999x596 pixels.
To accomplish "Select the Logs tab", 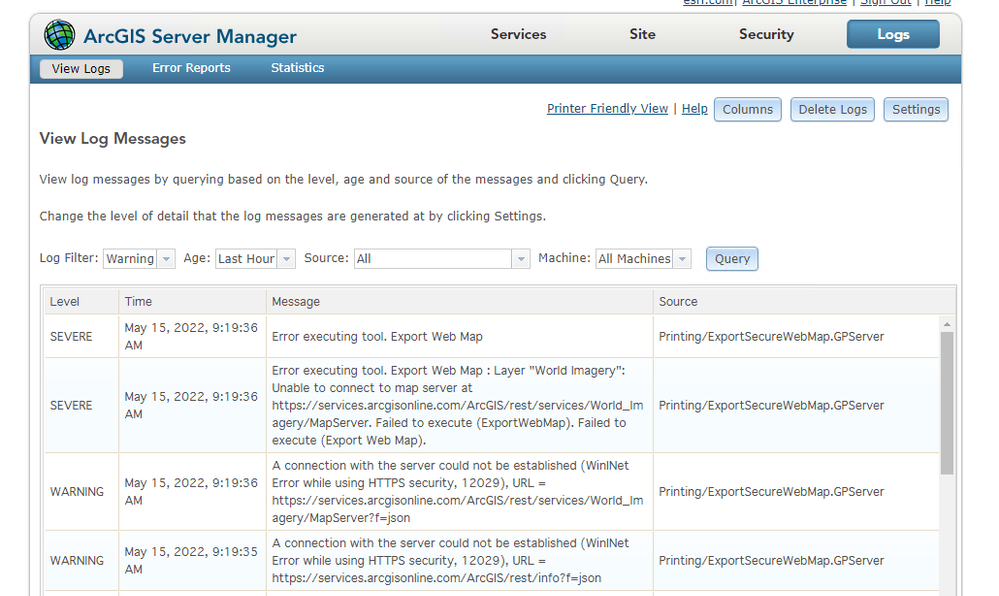I will coord(892,34).
